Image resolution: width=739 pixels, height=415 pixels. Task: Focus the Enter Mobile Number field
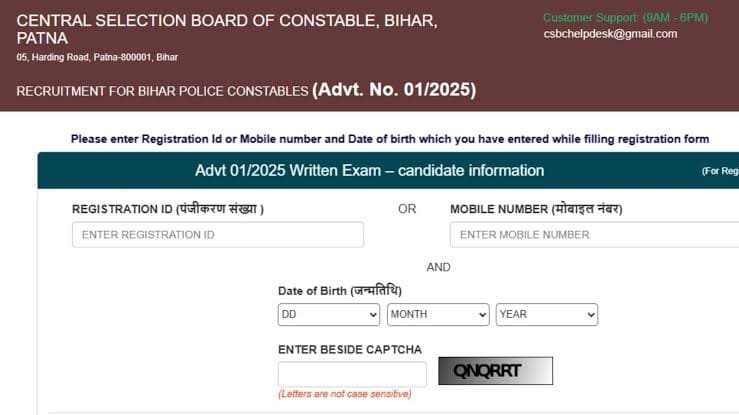[x=594, y=235]
